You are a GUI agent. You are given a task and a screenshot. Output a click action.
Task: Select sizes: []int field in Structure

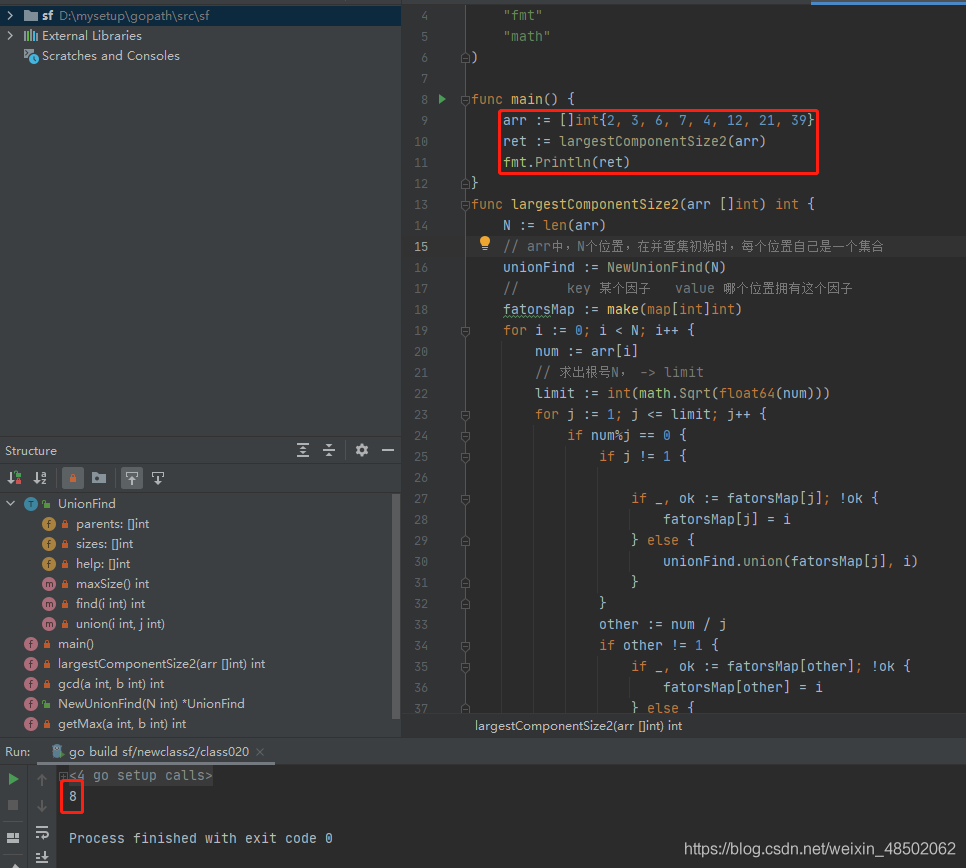pyautogui.click(x=104, y=544)
